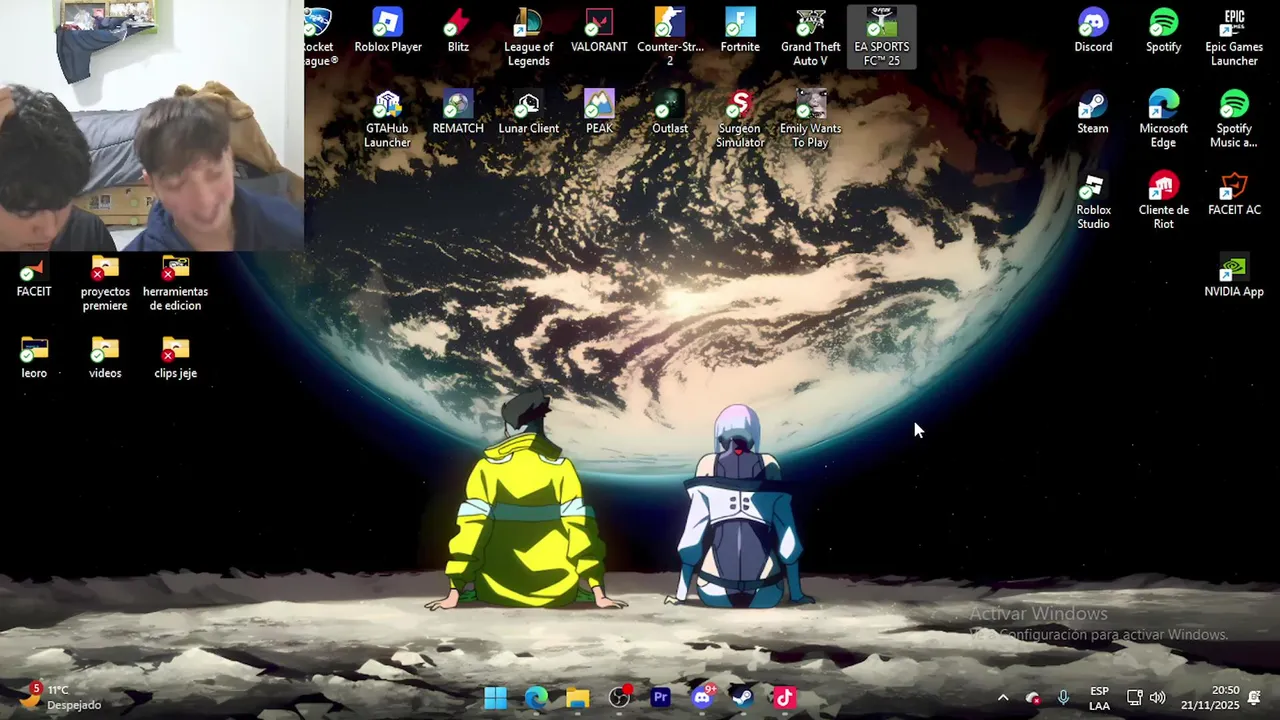Click the OBS Studio taskbar icon
The width and height of the screenshot is (1280, 720).
(620, 697)
